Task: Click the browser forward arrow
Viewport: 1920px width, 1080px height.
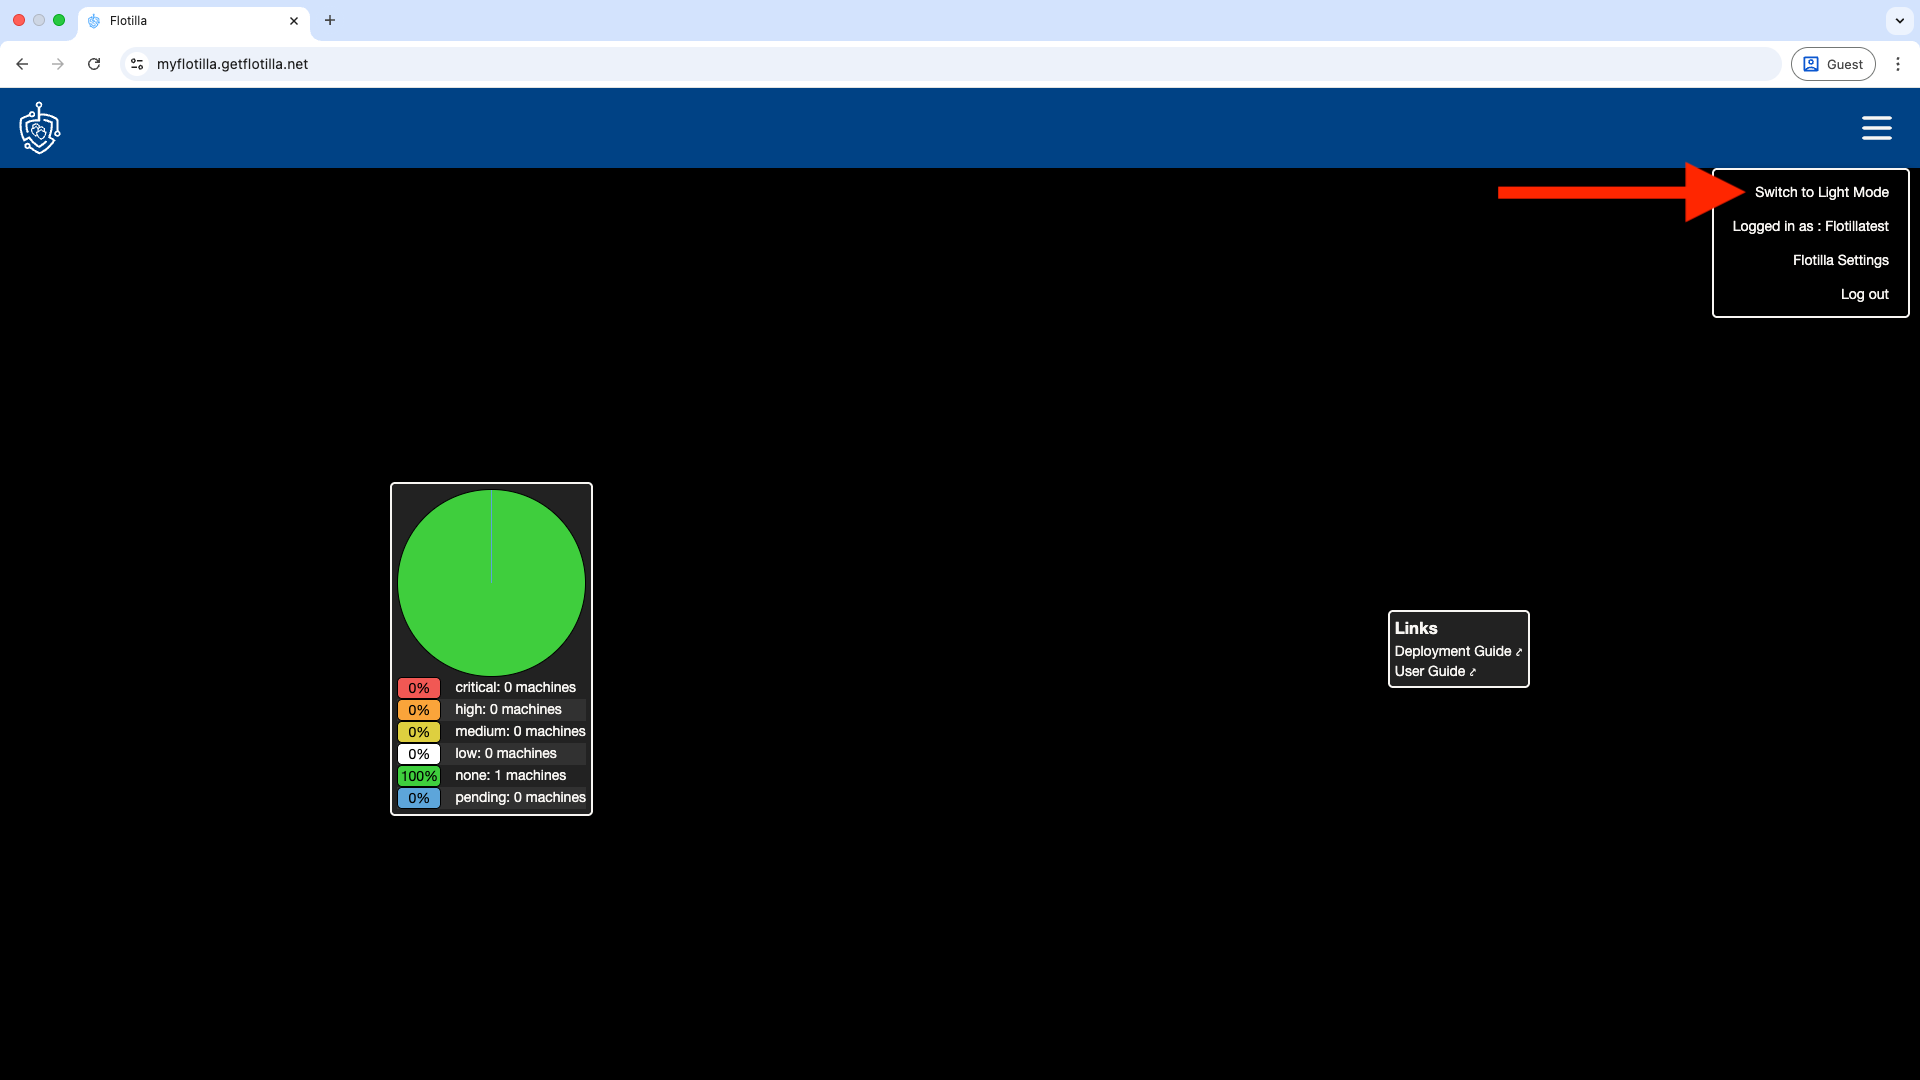Action: click(58, 63)
